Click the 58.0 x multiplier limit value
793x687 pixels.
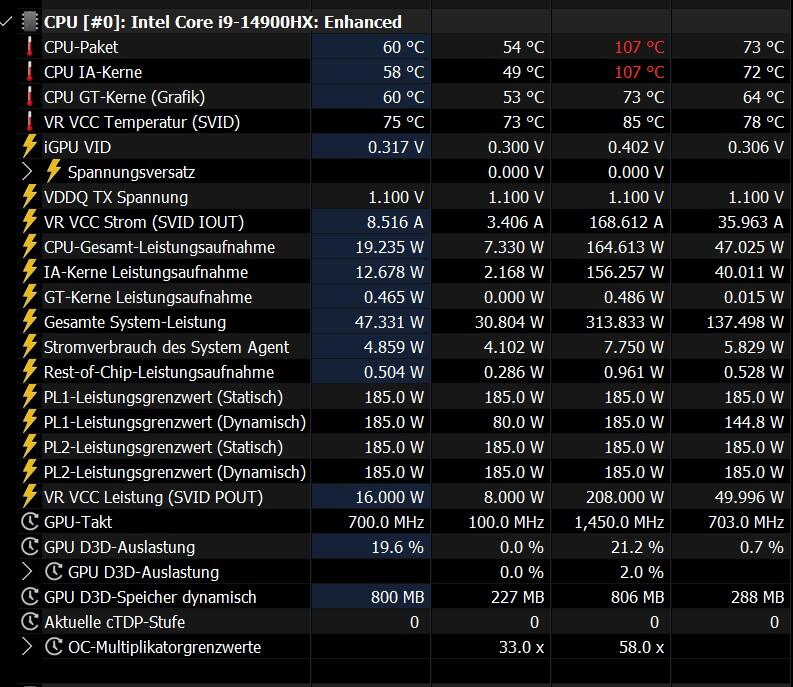click(642, 647)
